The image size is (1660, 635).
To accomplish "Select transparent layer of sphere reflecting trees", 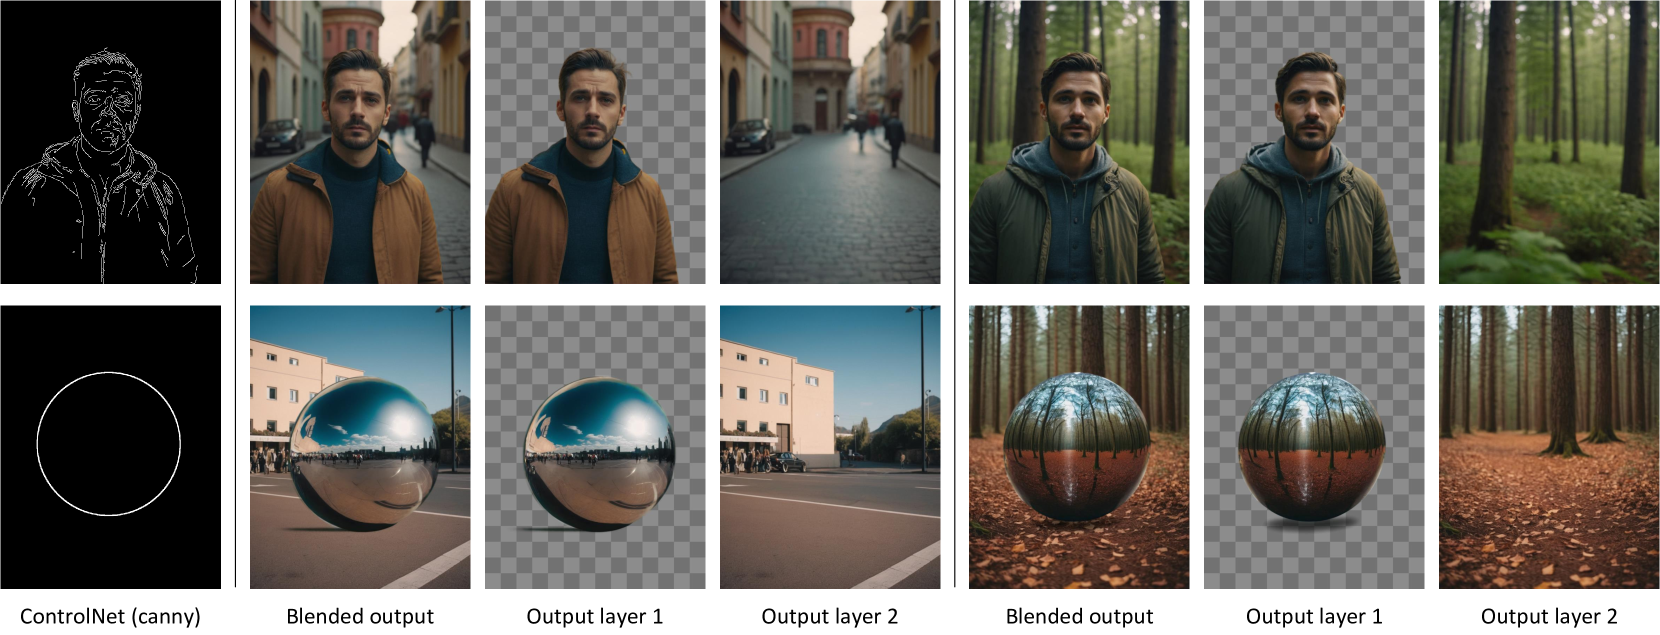I will tap(1314, 447).
